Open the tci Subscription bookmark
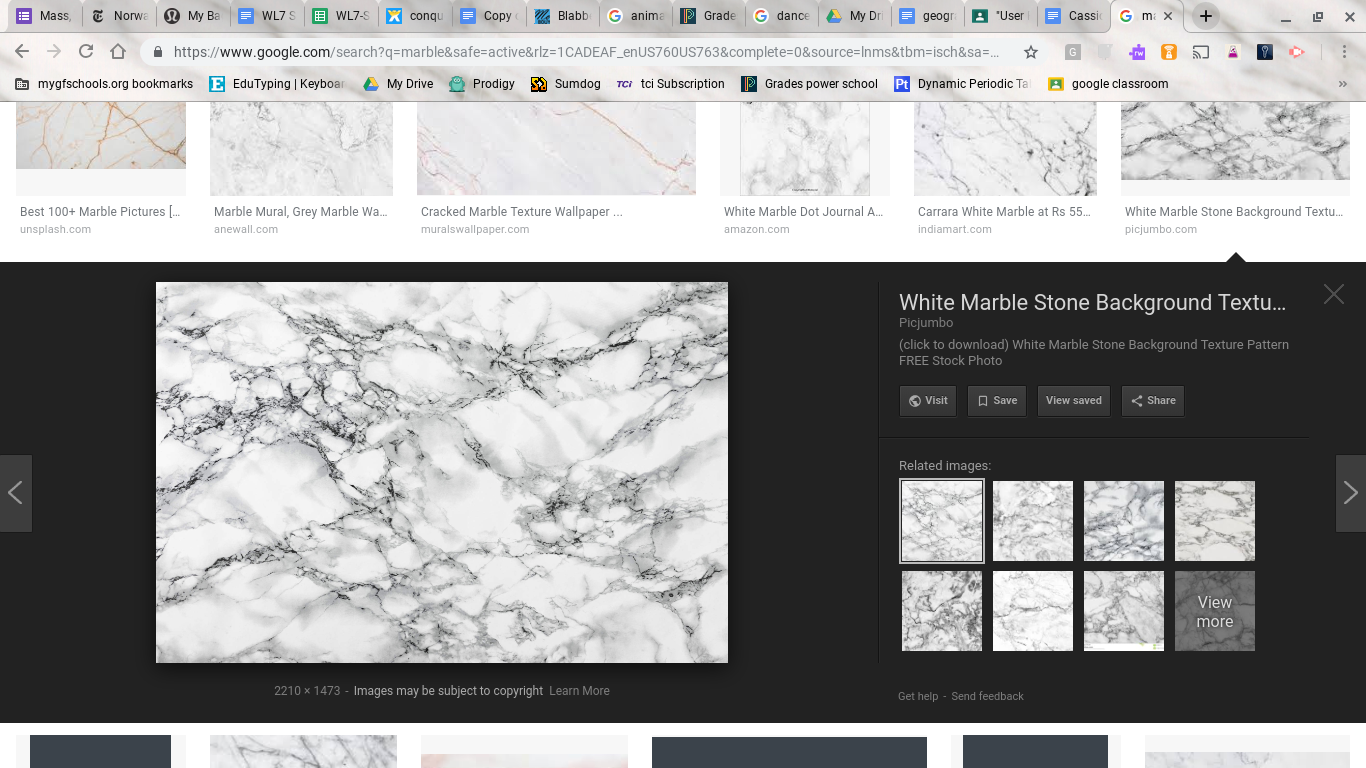 [670, 84]
